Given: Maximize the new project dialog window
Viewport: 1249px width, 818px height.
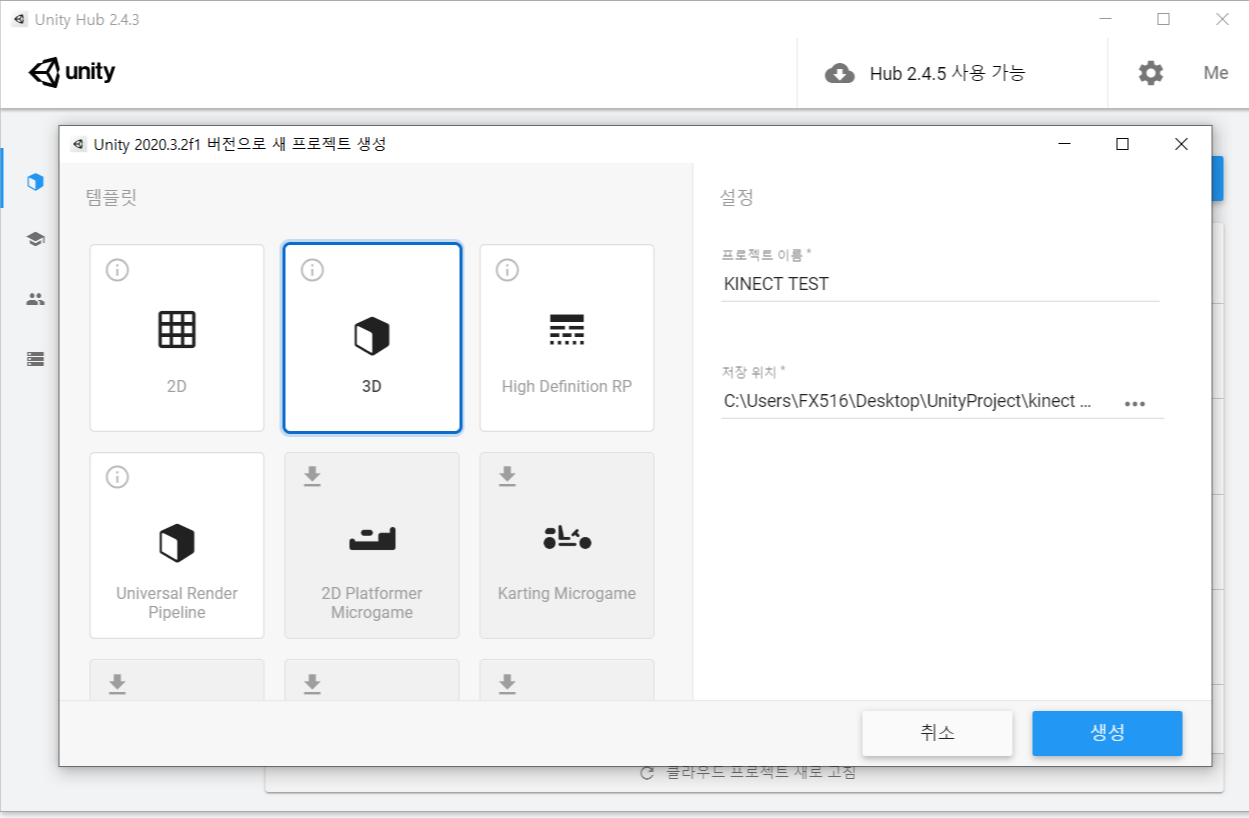Looking at the screenshot, I should pyautogui.click(x=1122, y=144).
